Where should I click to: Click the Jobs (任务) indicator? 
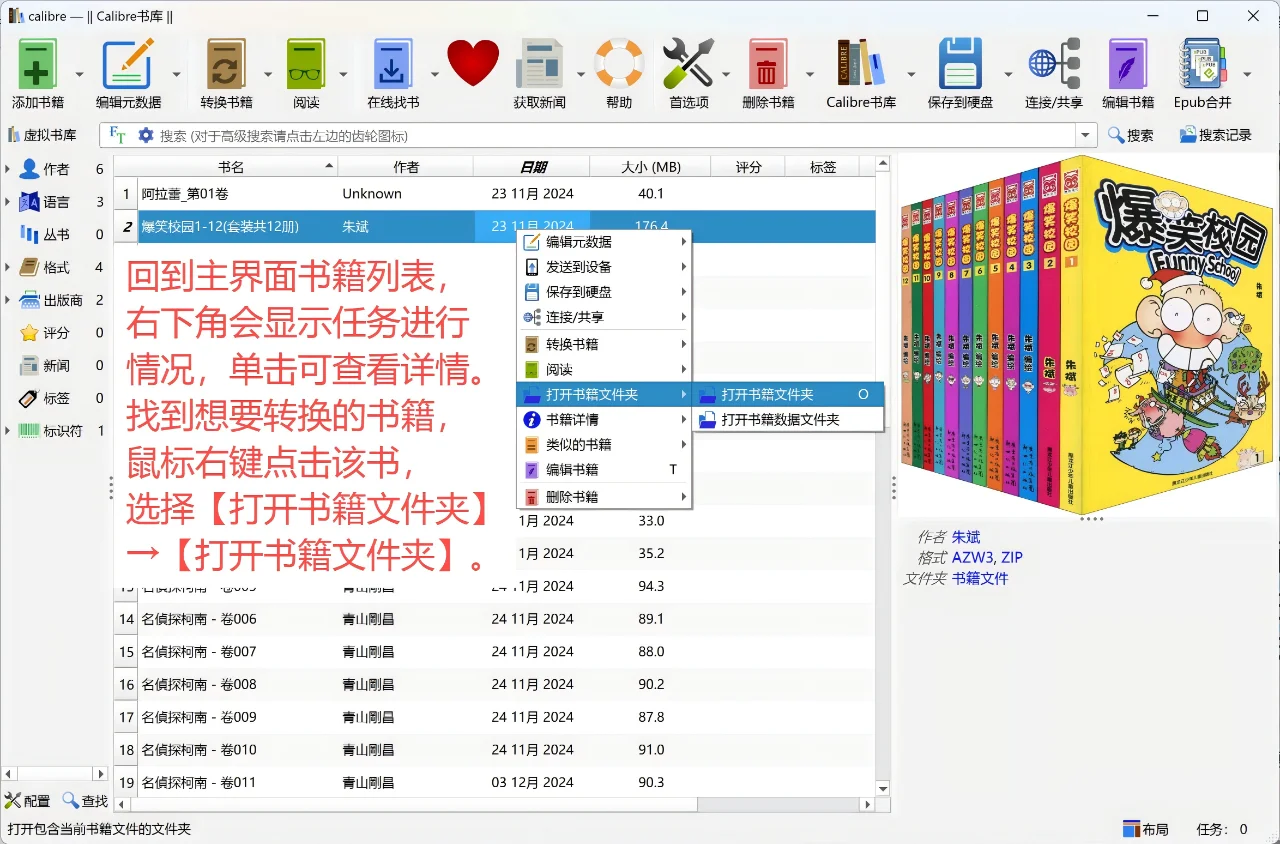[x=1222, y=829]
